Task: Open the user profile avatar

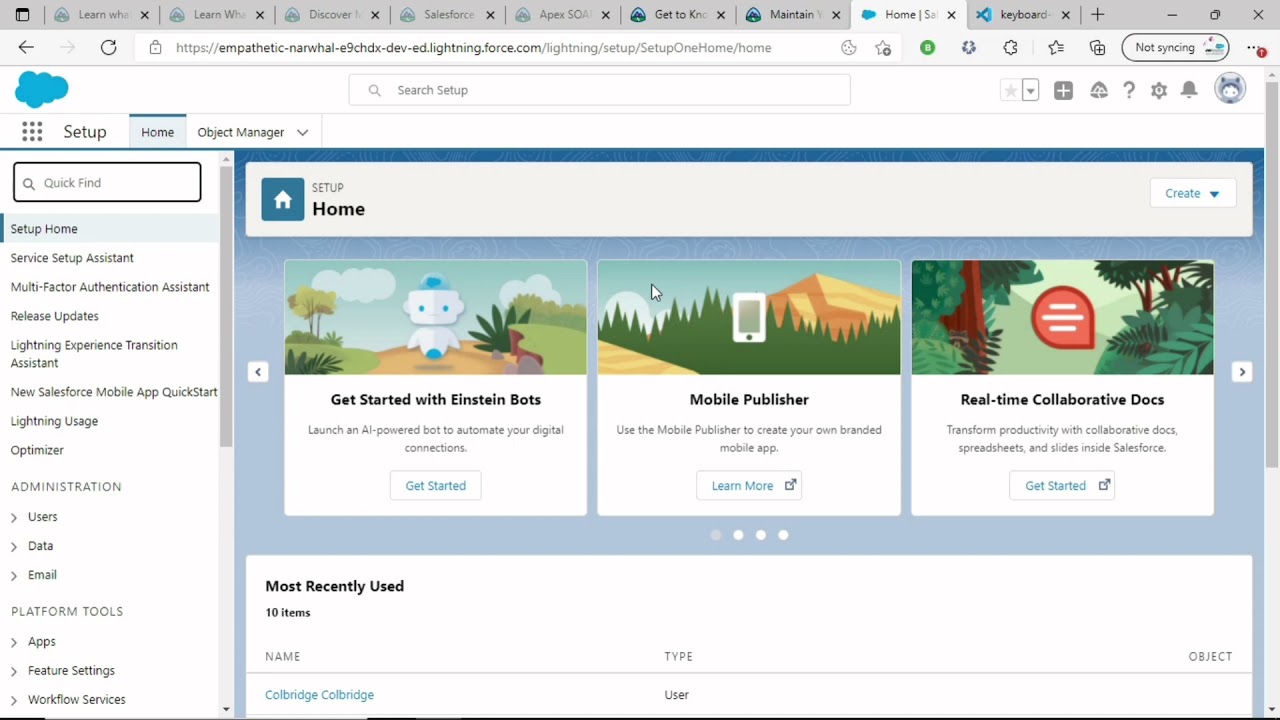Action: coord(1230,89)
